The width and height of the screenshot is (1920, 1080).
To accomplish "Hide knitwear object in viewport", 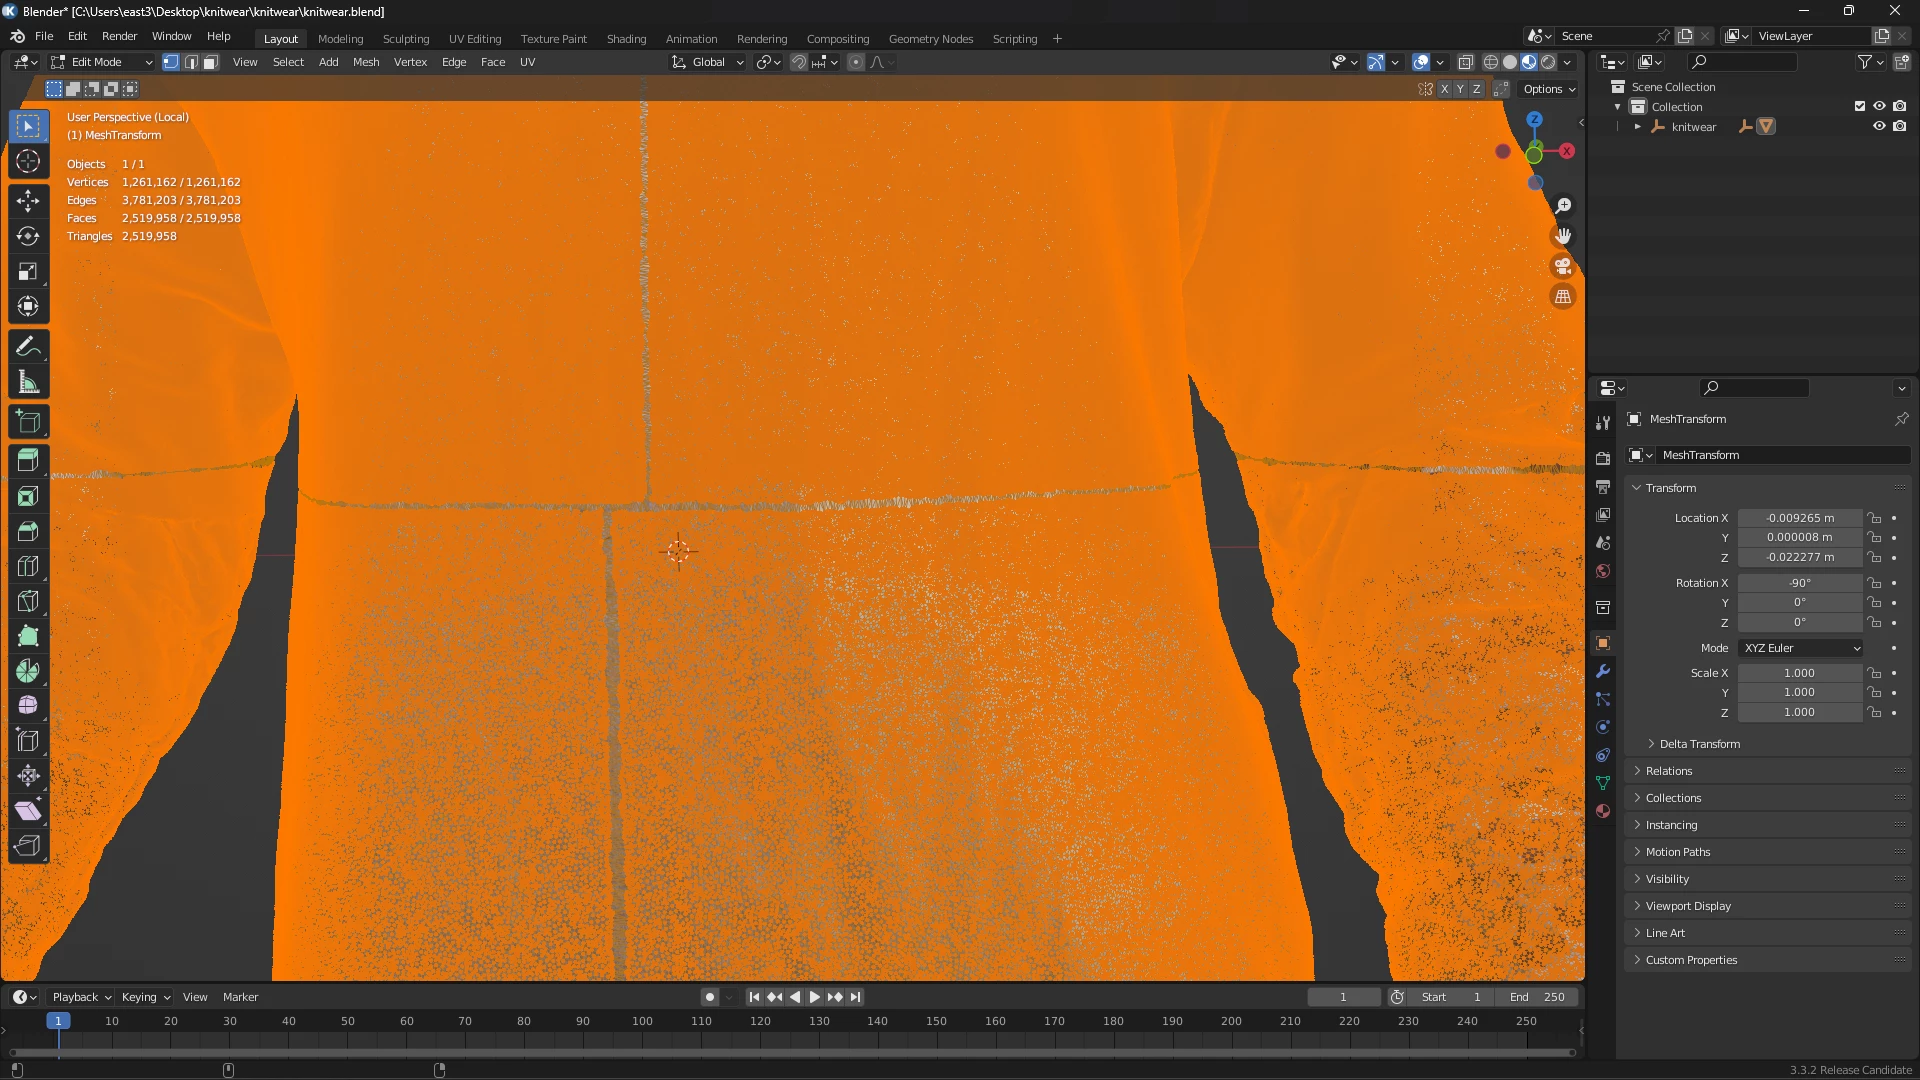I will (1879, 127).
